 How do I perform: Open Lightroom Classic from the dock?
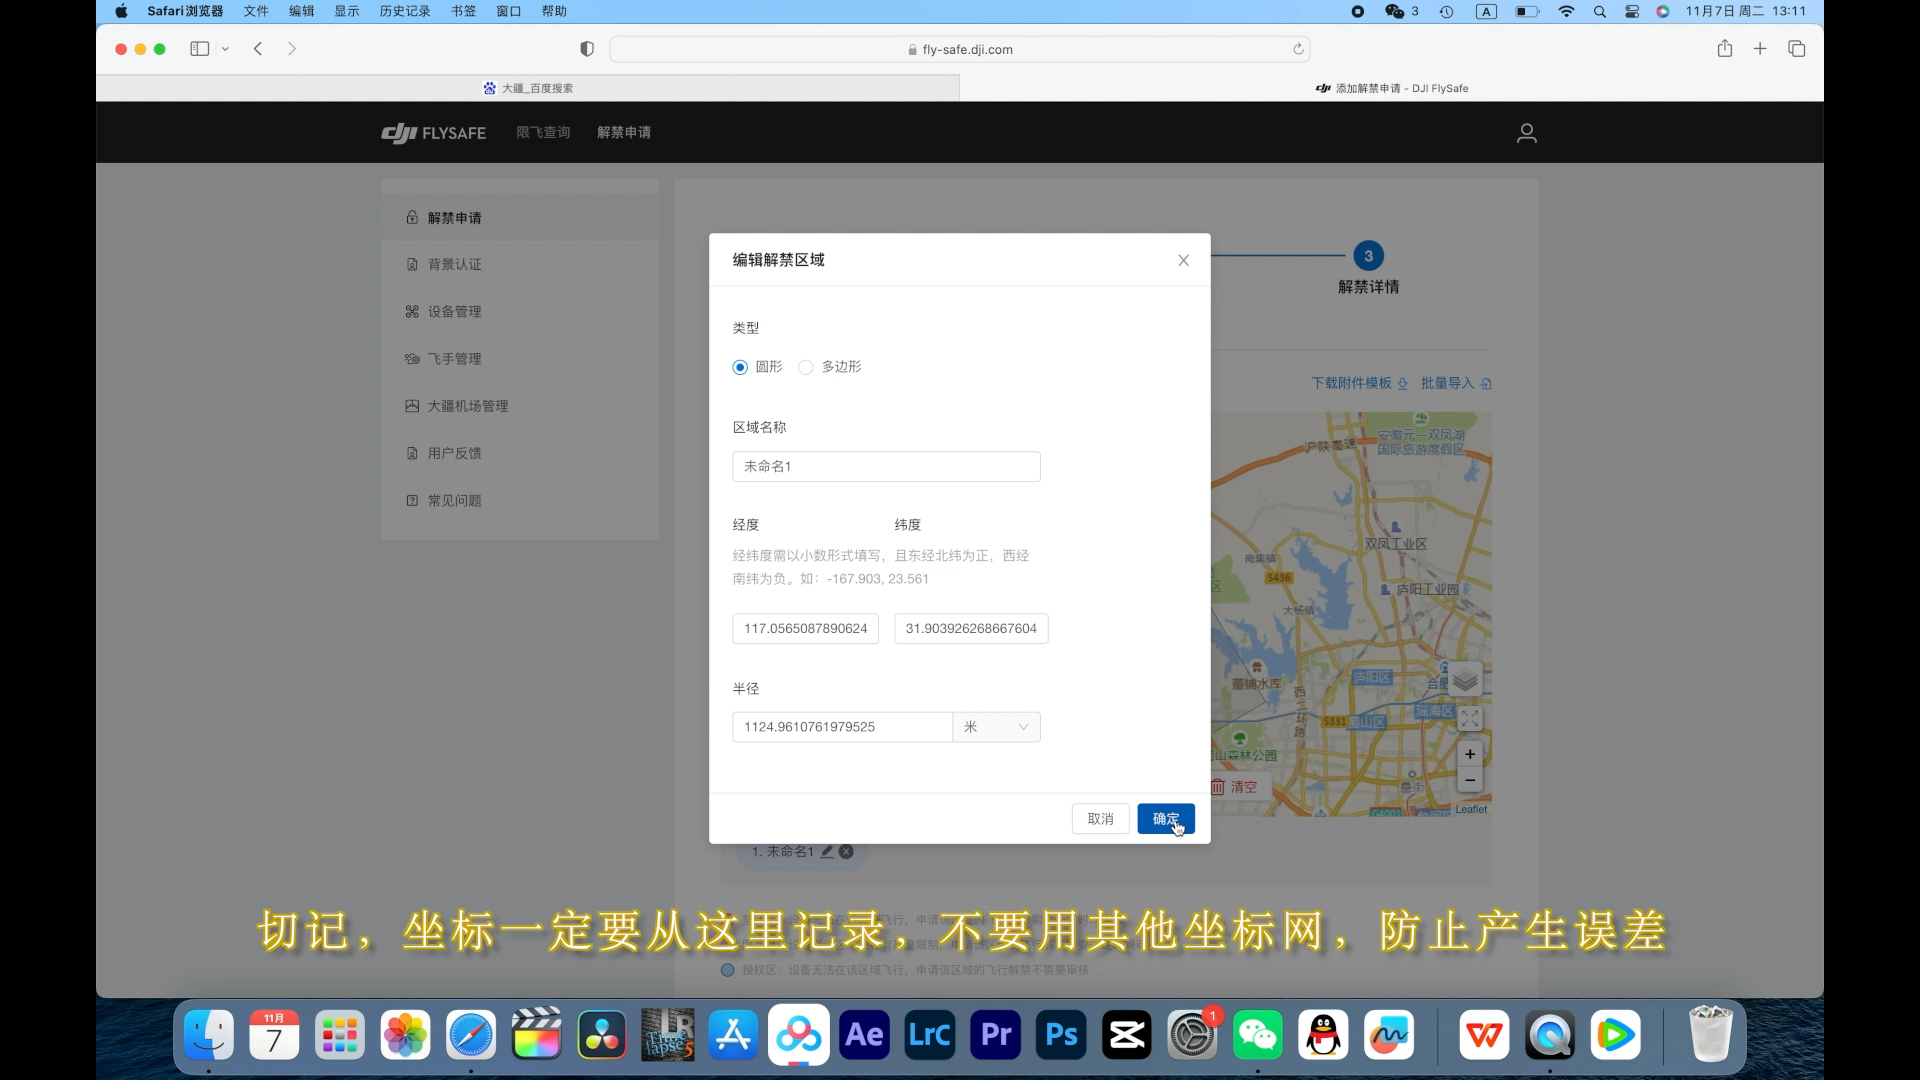coord(930,1035)
